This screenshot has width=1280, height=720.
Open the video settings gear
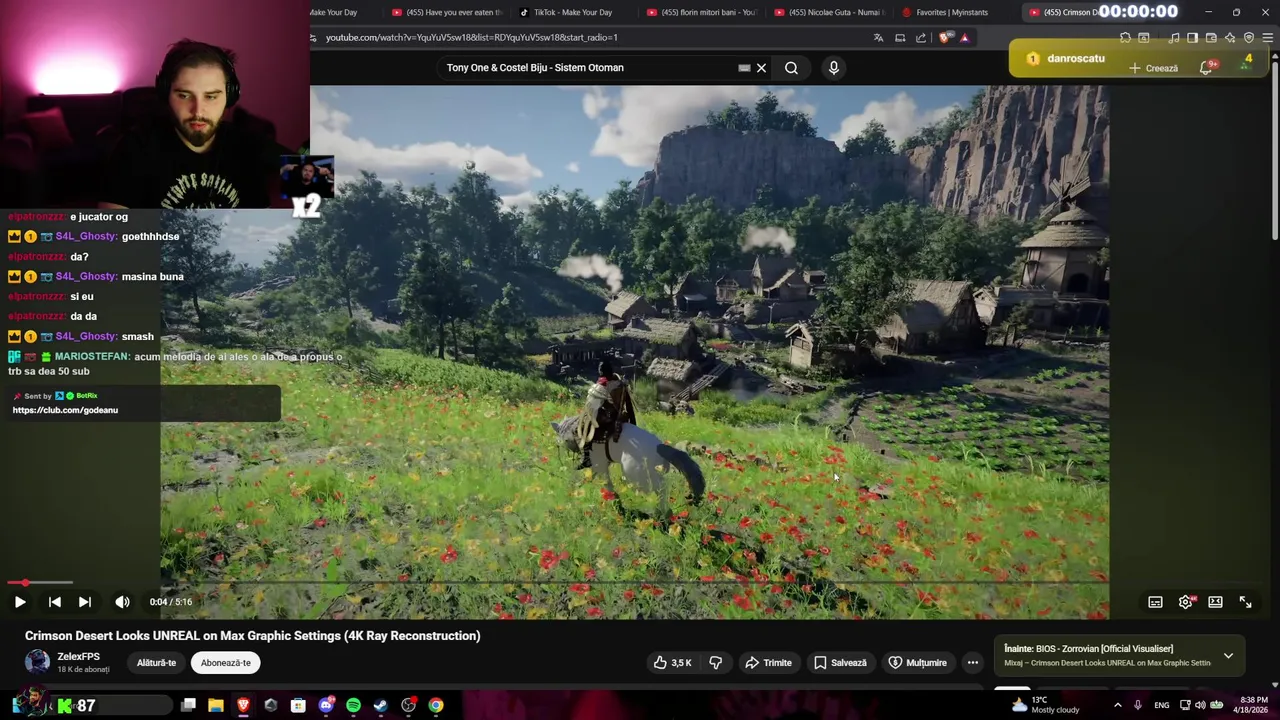coord(1185,602)
